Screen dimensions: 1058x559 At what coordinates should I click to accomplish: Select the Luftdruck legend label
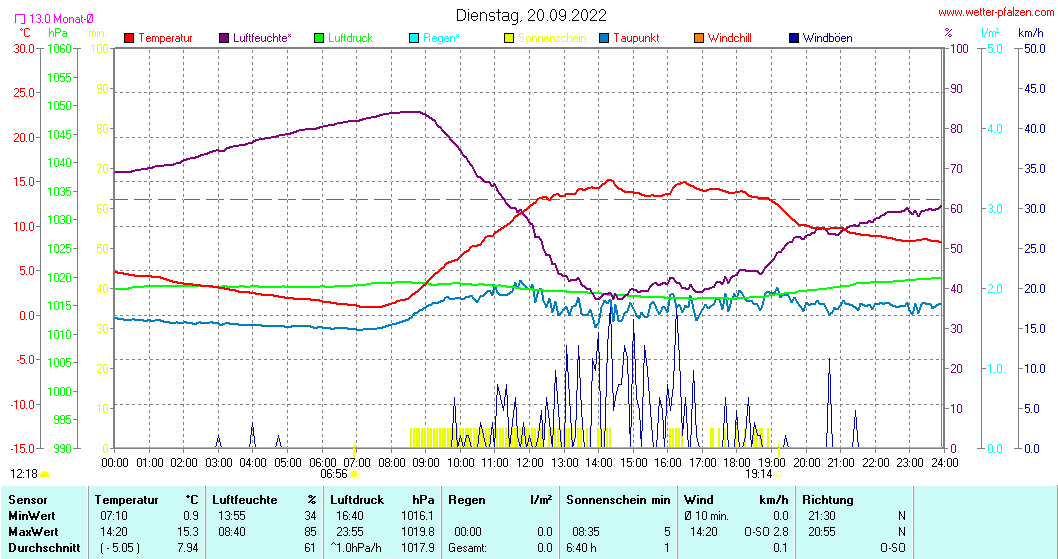tap(350, 38)
